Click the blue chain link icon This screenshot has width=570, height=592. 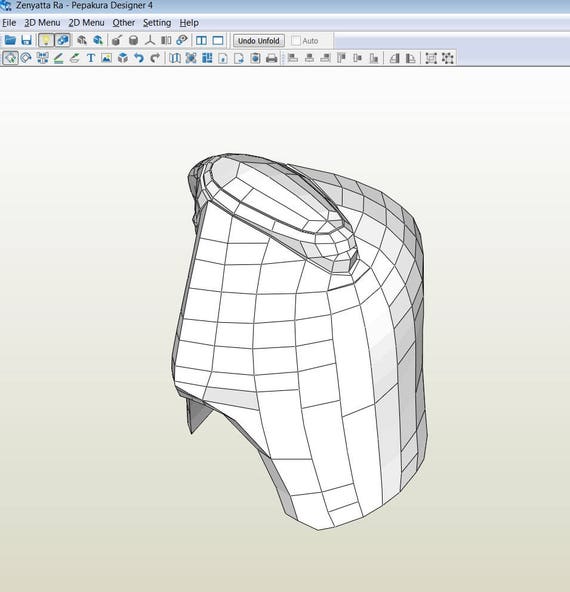click(x=182, y=40)
